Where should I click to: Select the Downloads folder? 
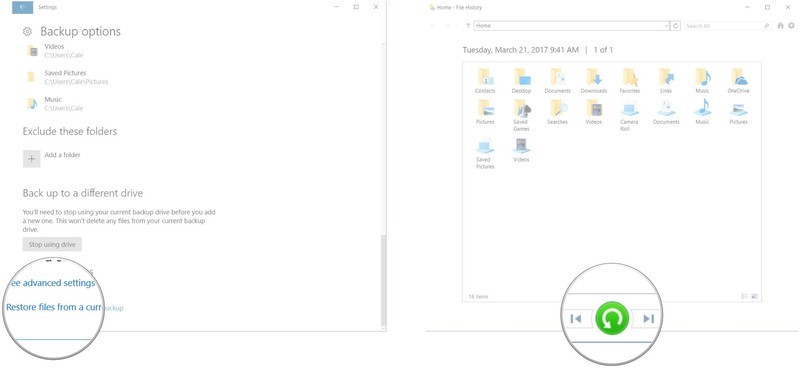594,81
